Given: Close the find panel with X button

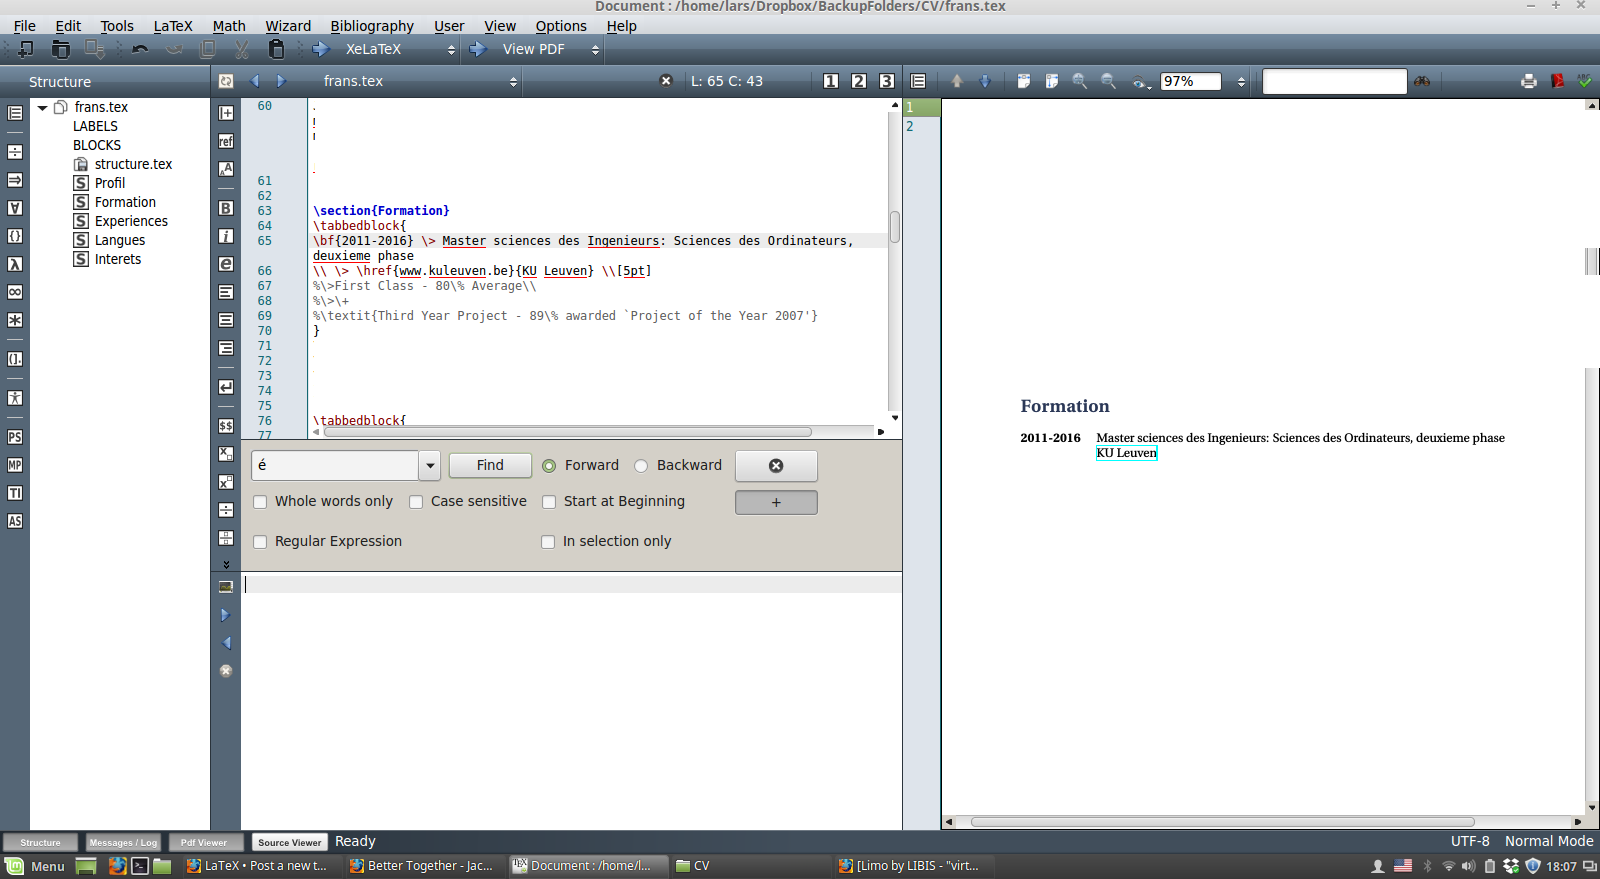Looking at the screenshot, I should coord(776,466).
